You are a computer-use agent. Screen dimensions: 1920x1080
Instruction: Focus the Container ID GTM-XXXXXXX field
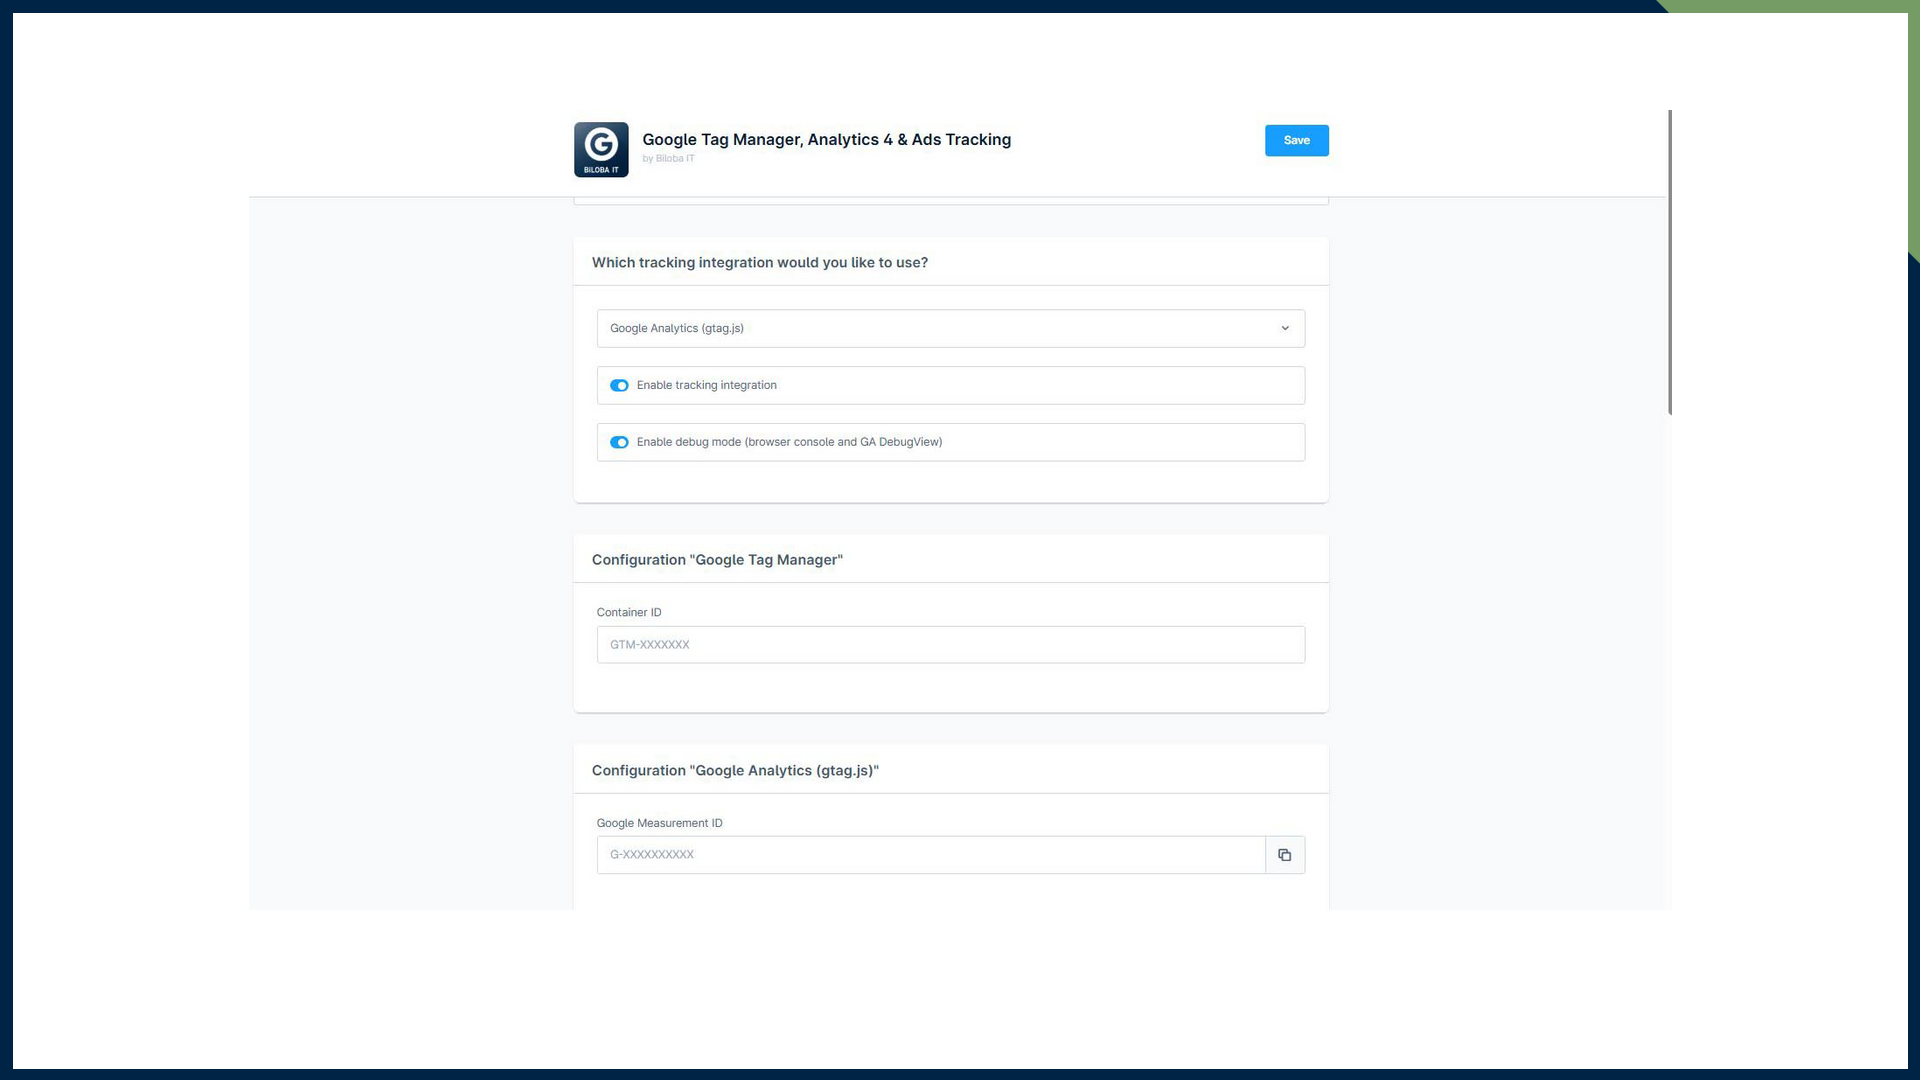point(950,645)
